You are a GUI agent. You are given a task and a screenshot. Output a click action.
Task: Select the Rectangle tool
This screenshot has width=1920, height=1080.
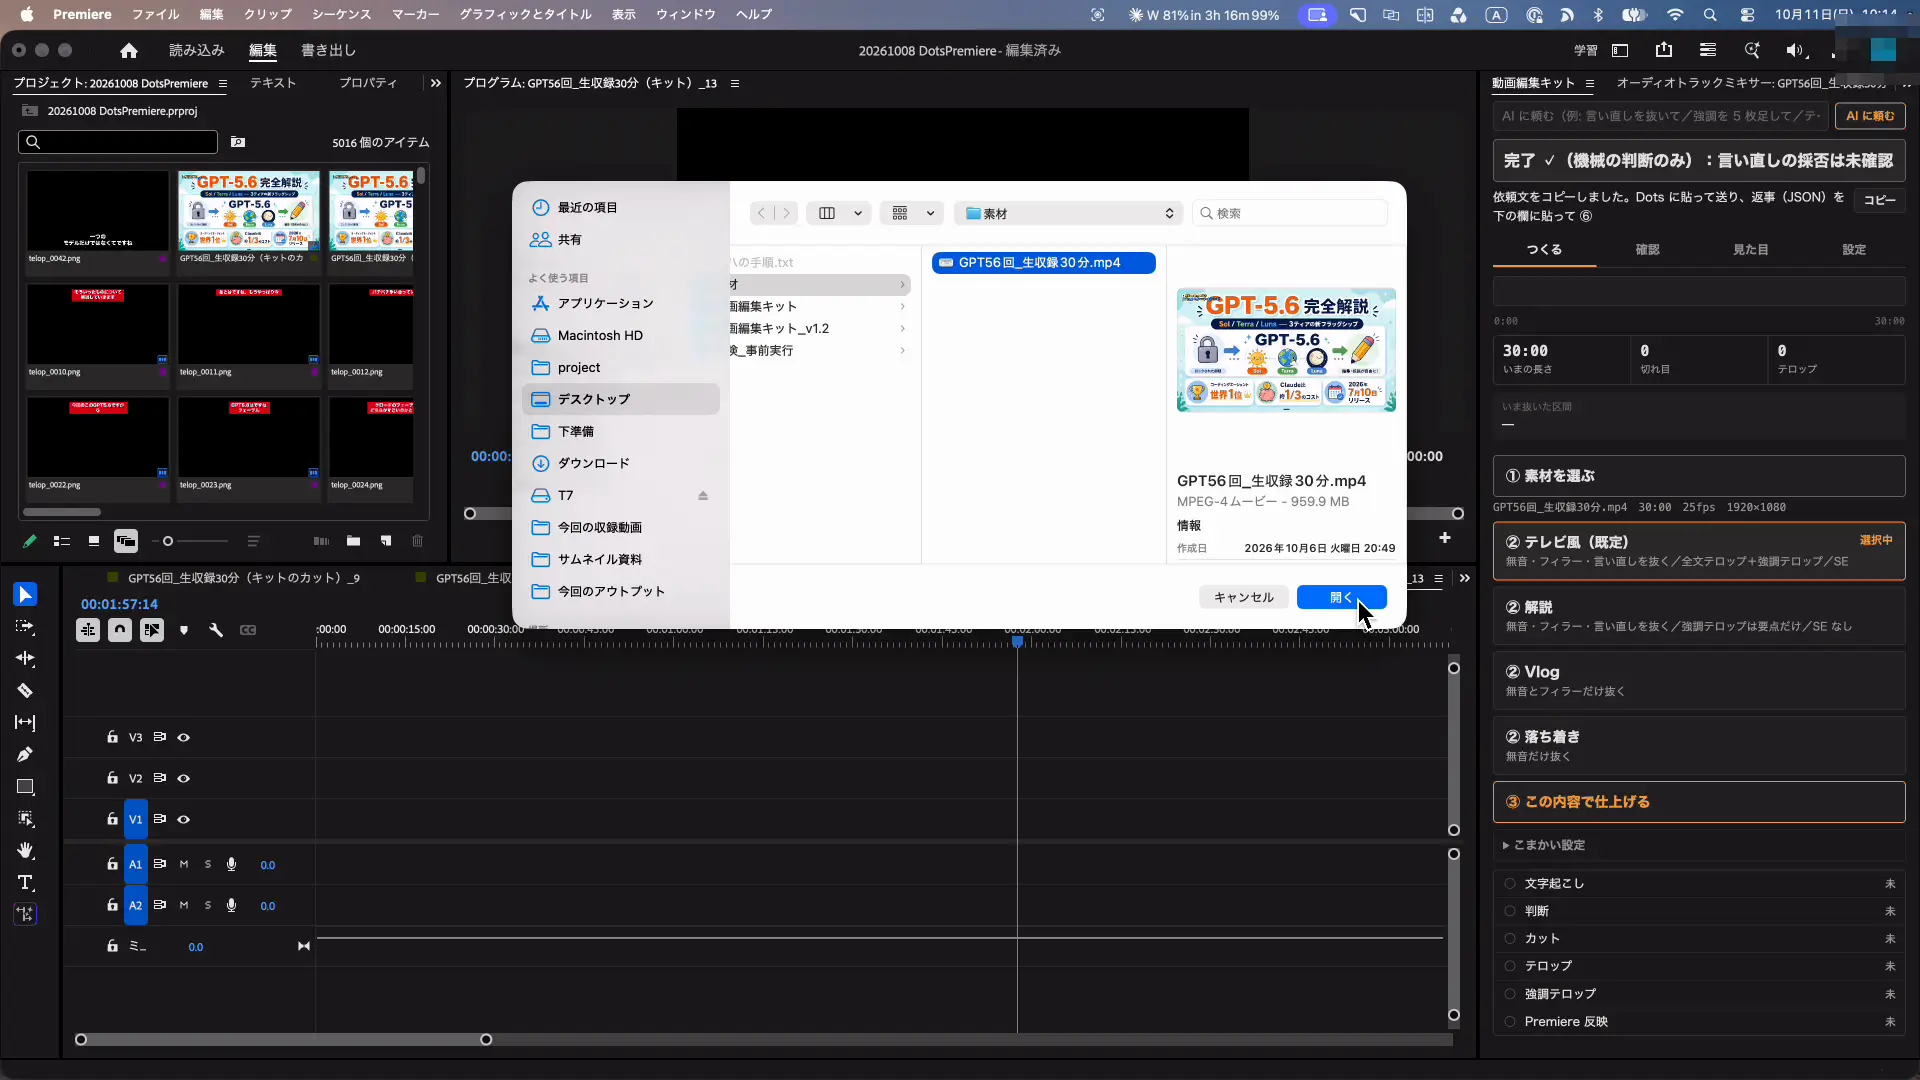click(25, 787)
